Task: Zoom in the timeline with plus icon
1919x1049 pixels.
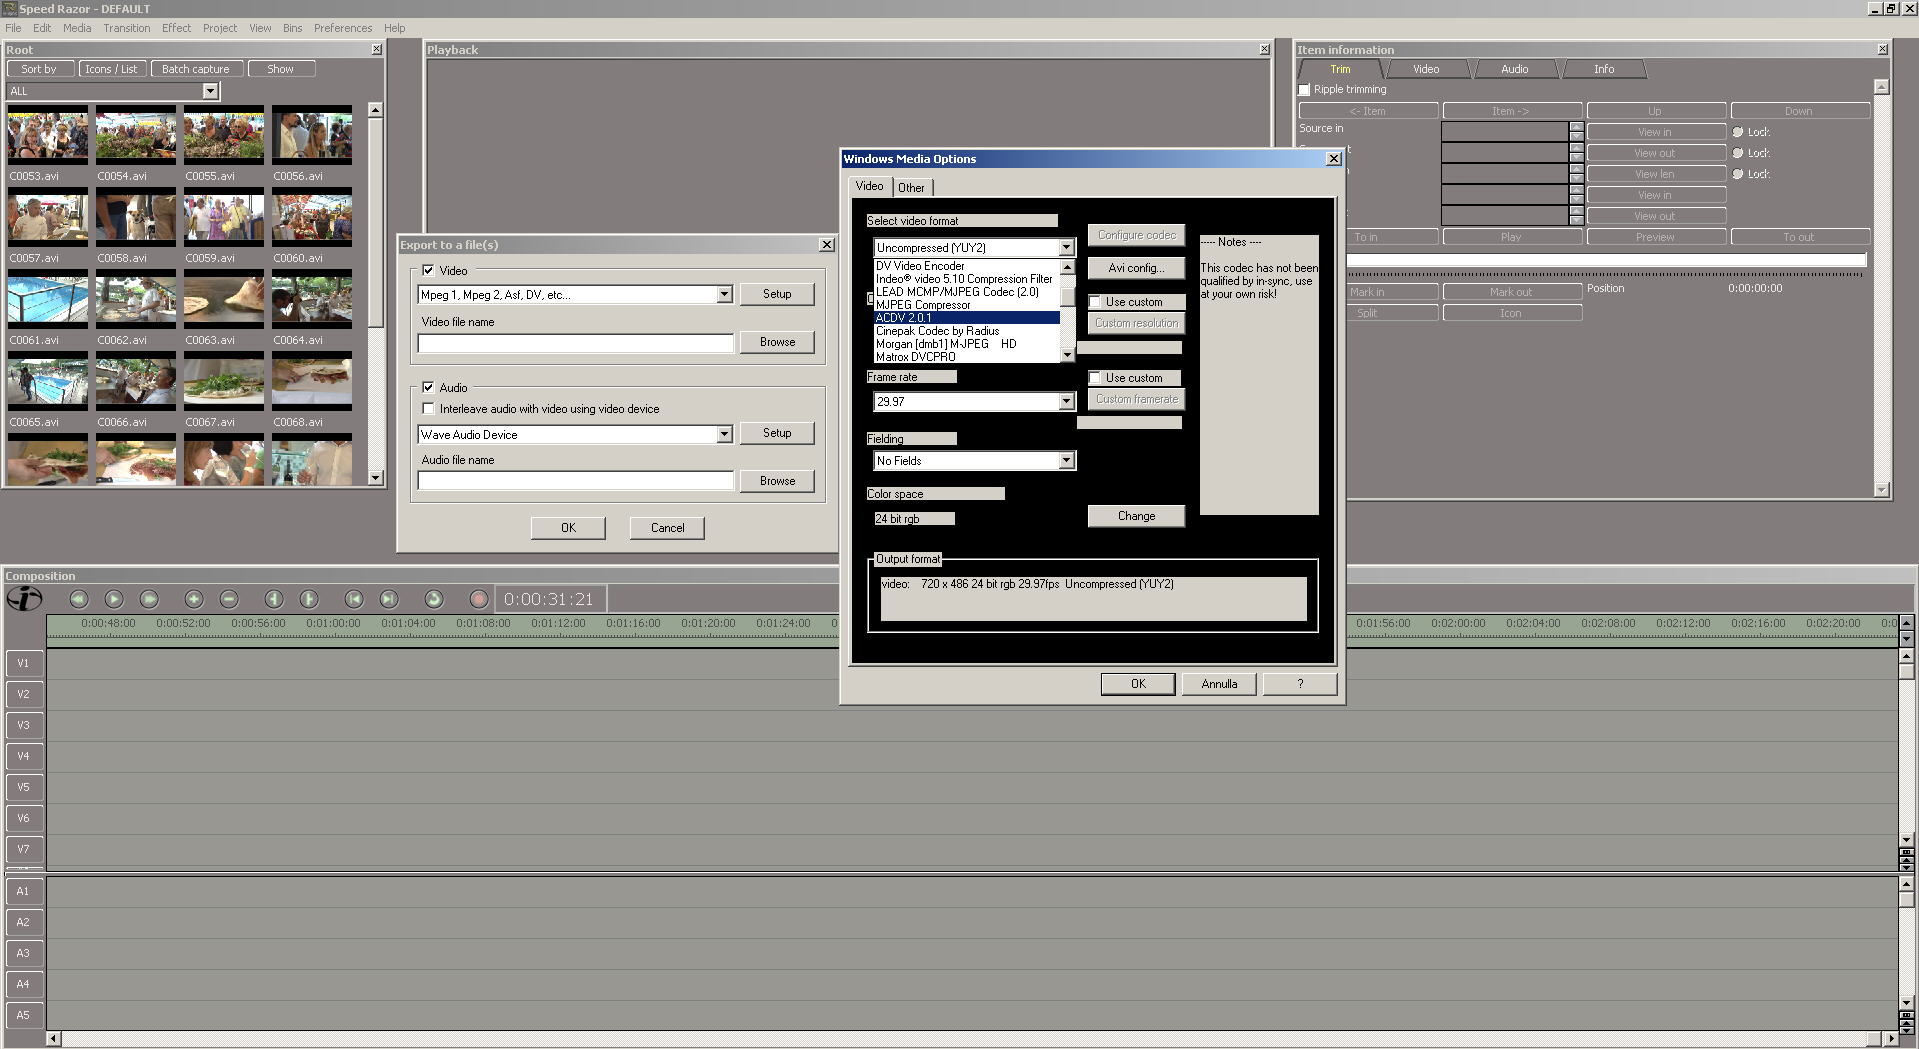Action: (194, 599)
